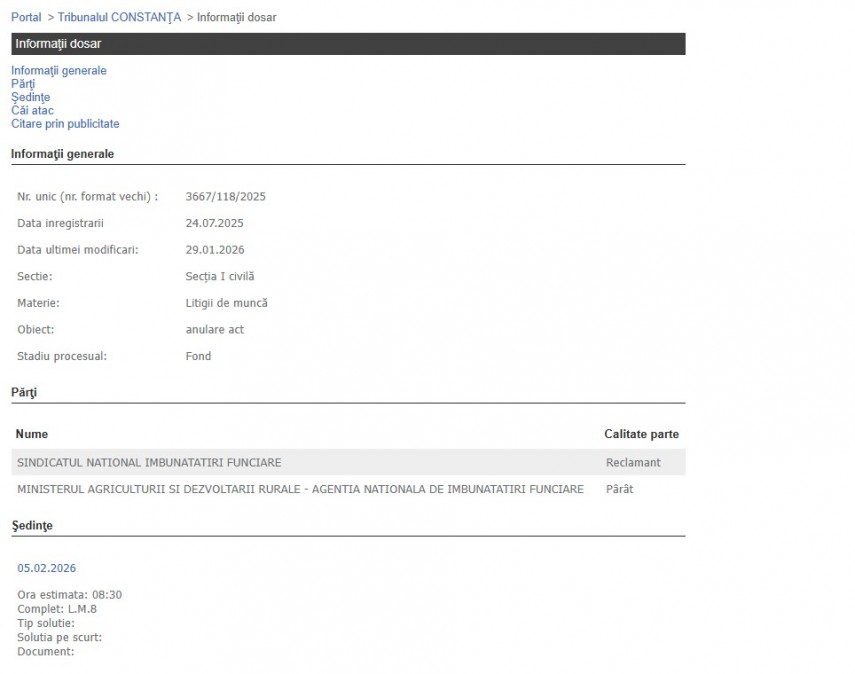Open the Căi atac link
Image resolution: width=855 pixels, height=674 pixels.
(x=32, y=110)
